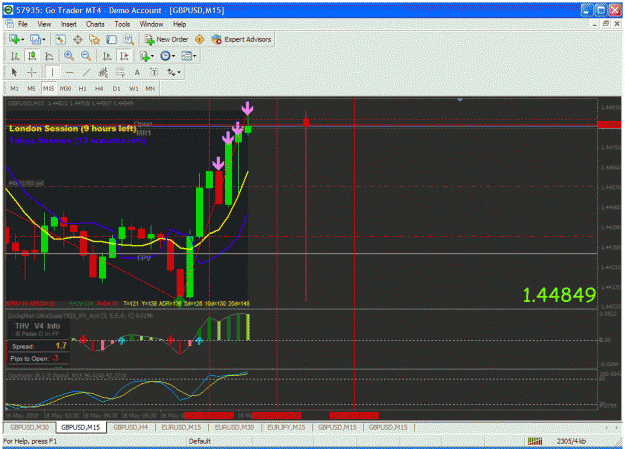Image resolution: width=625 pixels, height=449 pixels.
Task: Select the text label 'T' tool
Action: (x=154, y=73)
